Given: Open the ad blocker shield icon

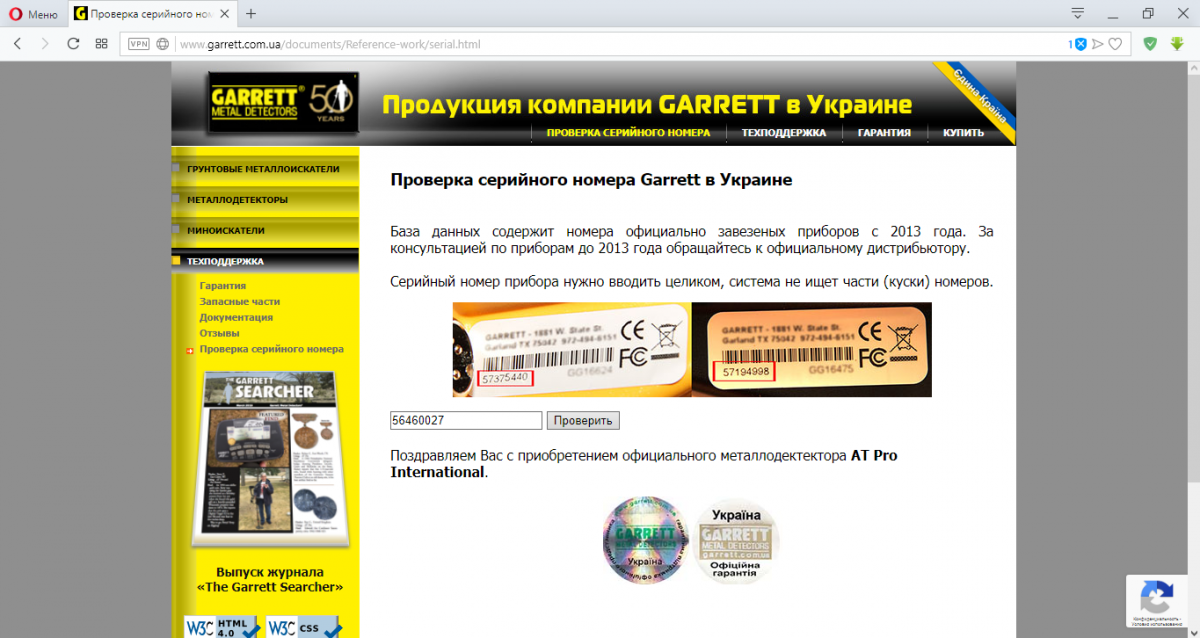Looking at the screenshot, I should coord(1080,44).
